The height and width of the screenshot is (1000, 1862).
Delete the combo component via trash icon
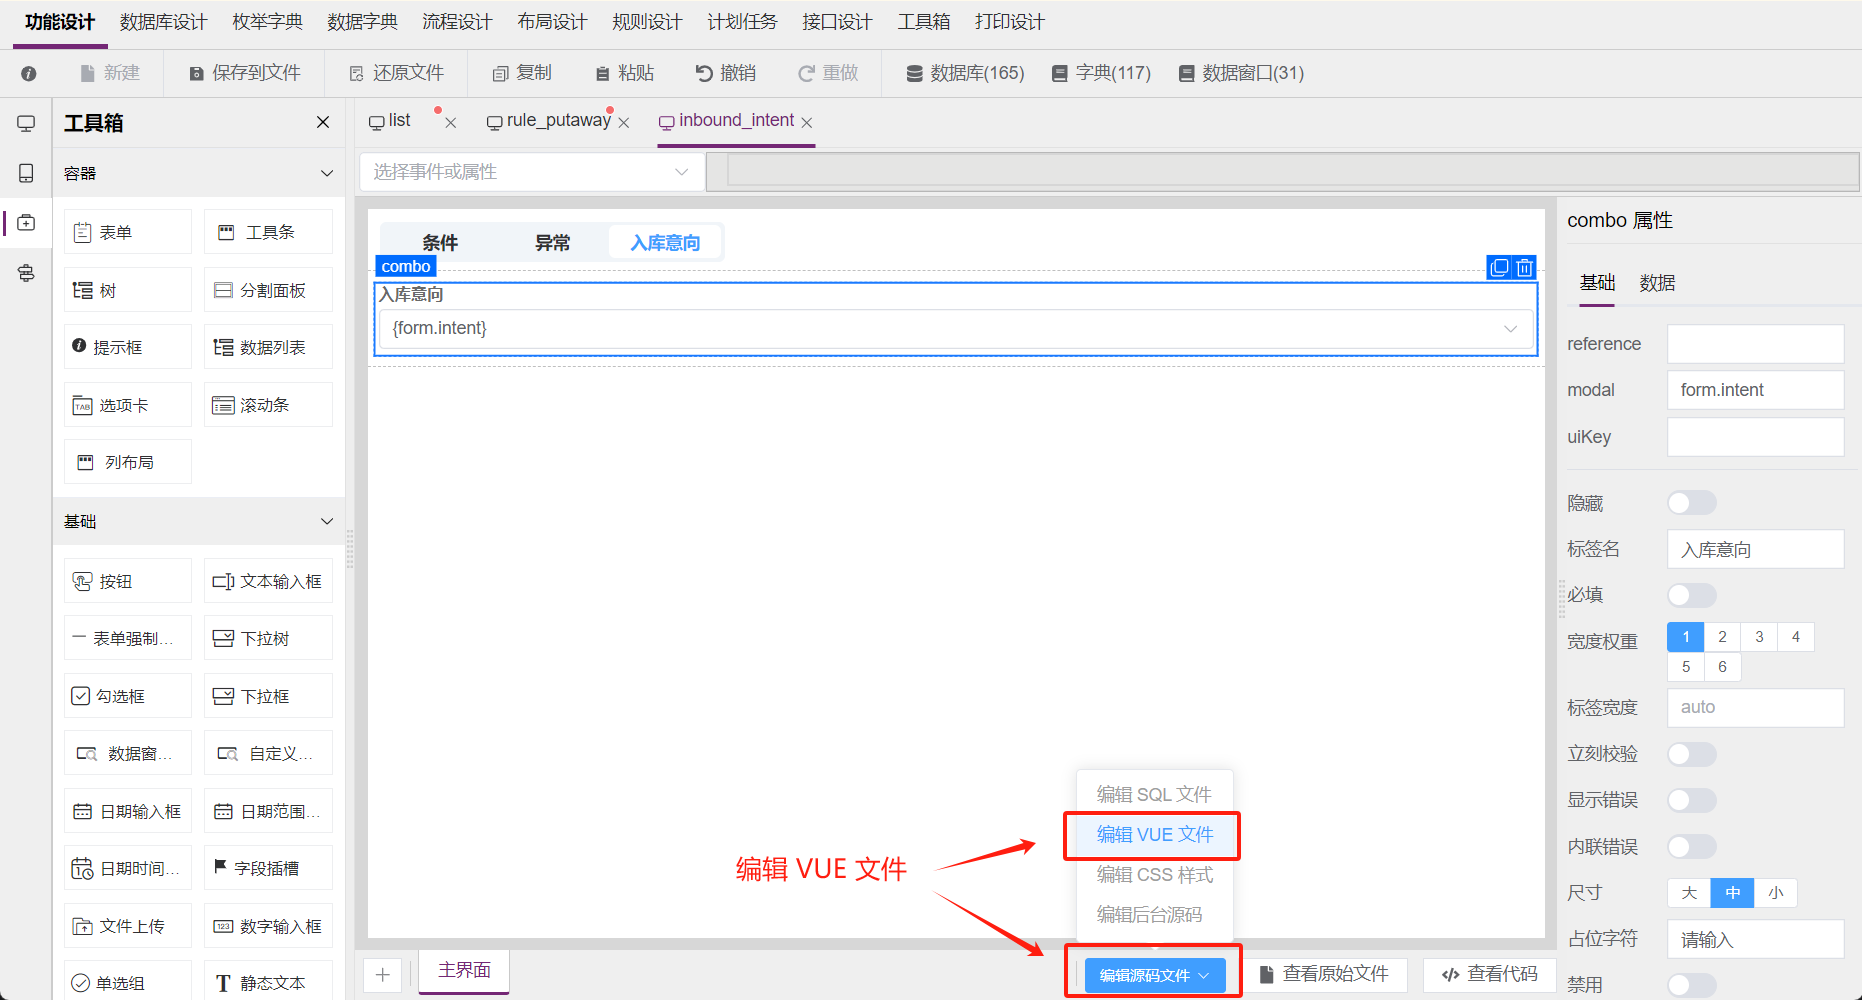[x=1524, y=268]
